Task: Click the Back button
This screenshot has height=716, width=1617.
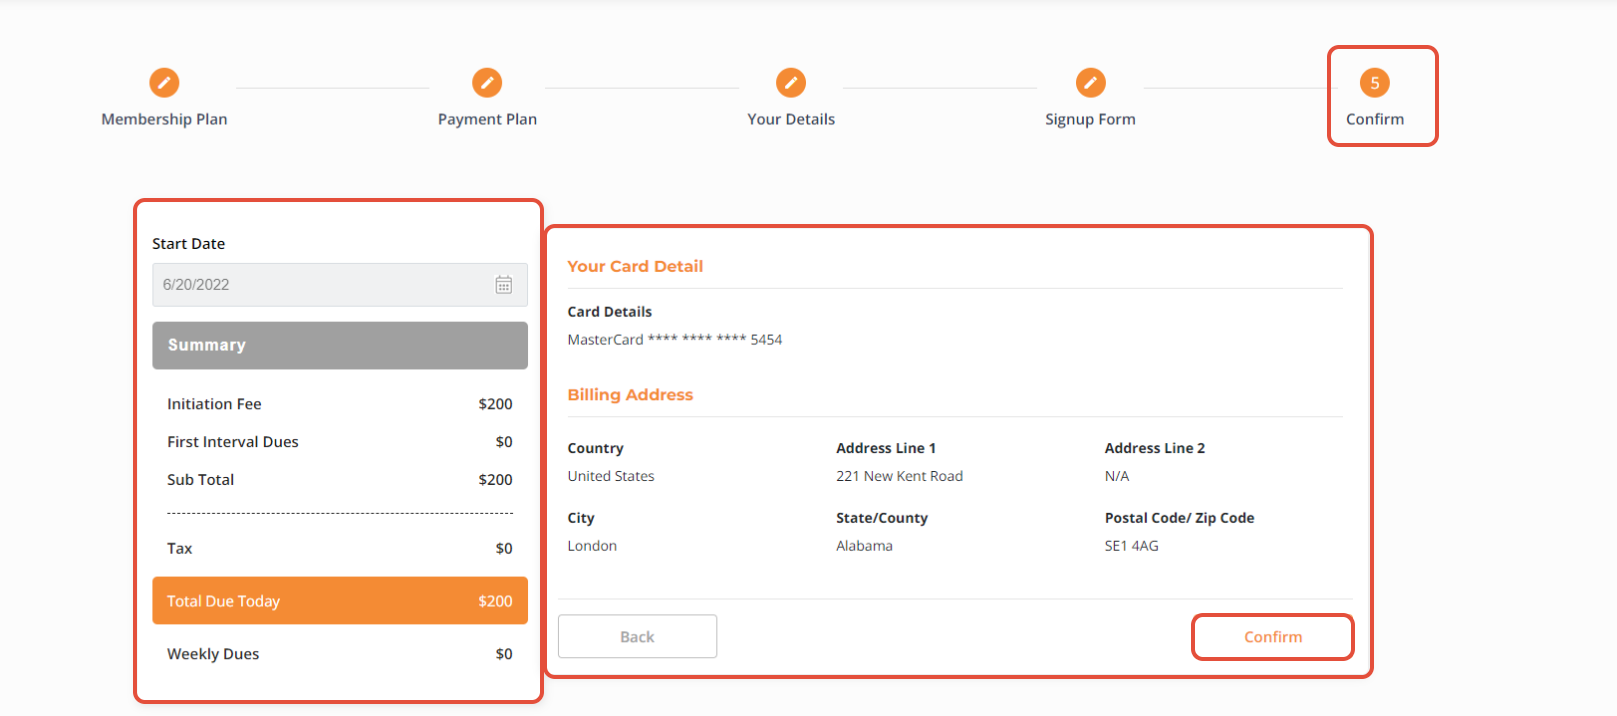Action: coord(637,637)
